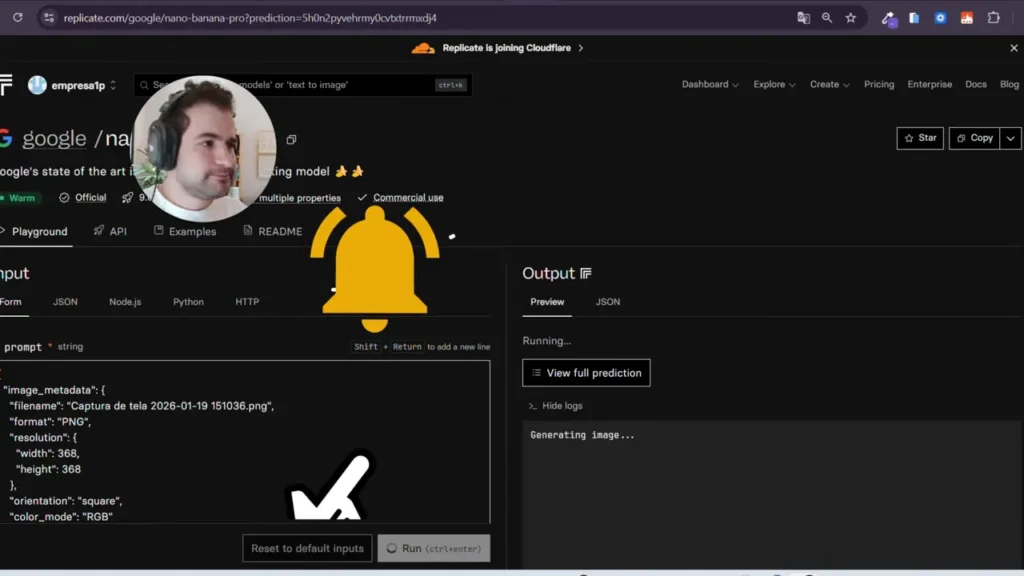1024x576 pixels.
Task: Open the browser zoom icon in address bar
Action: (827, 17)
